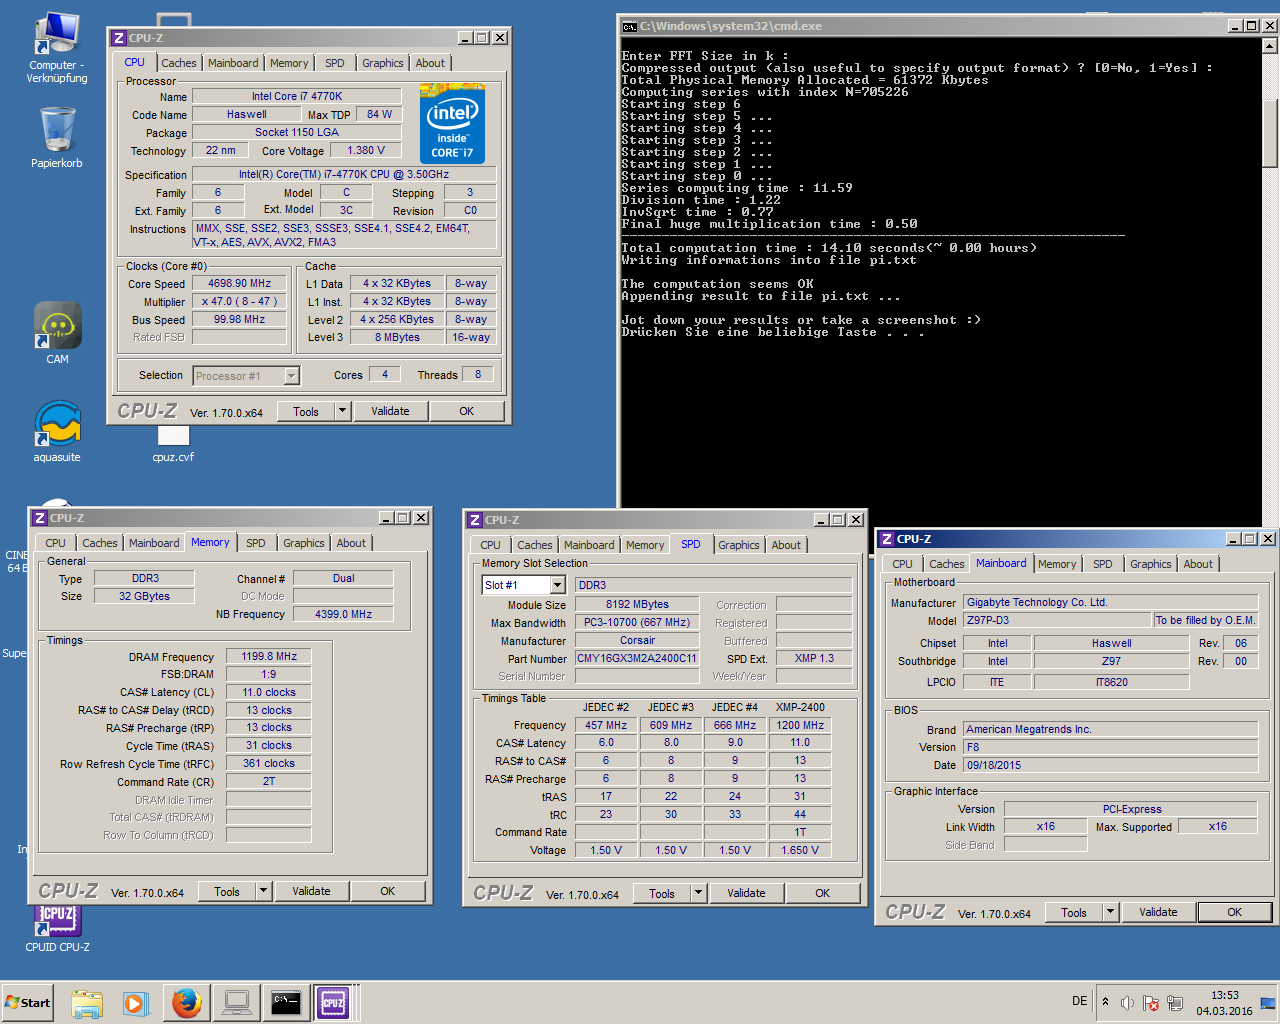Click the Corsair manufacturer field

click(637, 640)
